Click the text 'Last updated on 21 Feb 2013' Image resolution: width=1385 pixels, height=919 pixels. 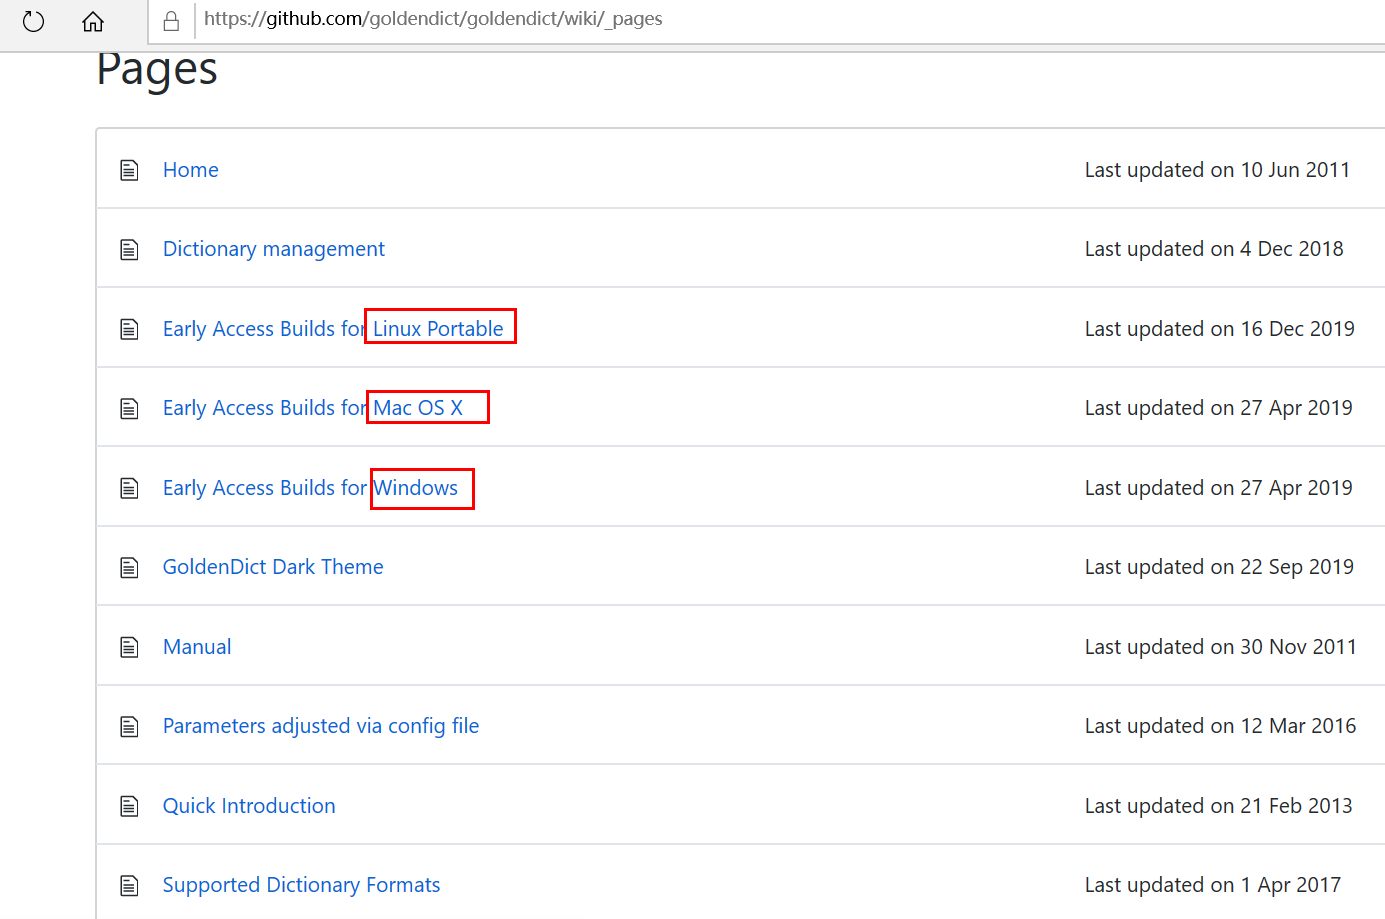[x=1219, y=806]
